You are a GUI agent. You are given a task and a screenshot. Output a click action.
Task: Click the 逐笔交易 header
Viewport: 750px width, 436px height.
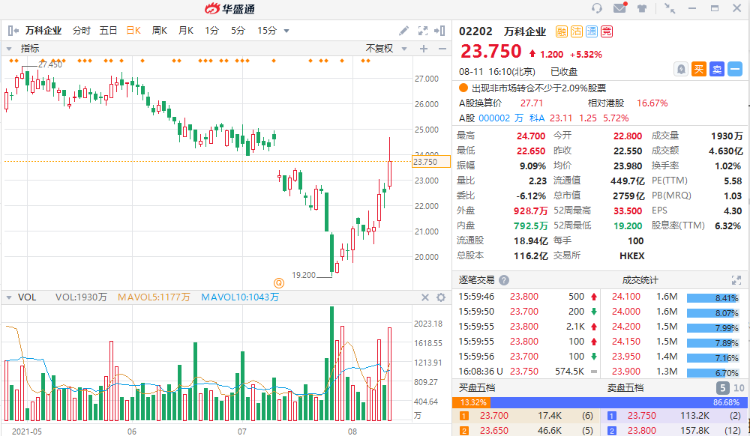[477, 280]
